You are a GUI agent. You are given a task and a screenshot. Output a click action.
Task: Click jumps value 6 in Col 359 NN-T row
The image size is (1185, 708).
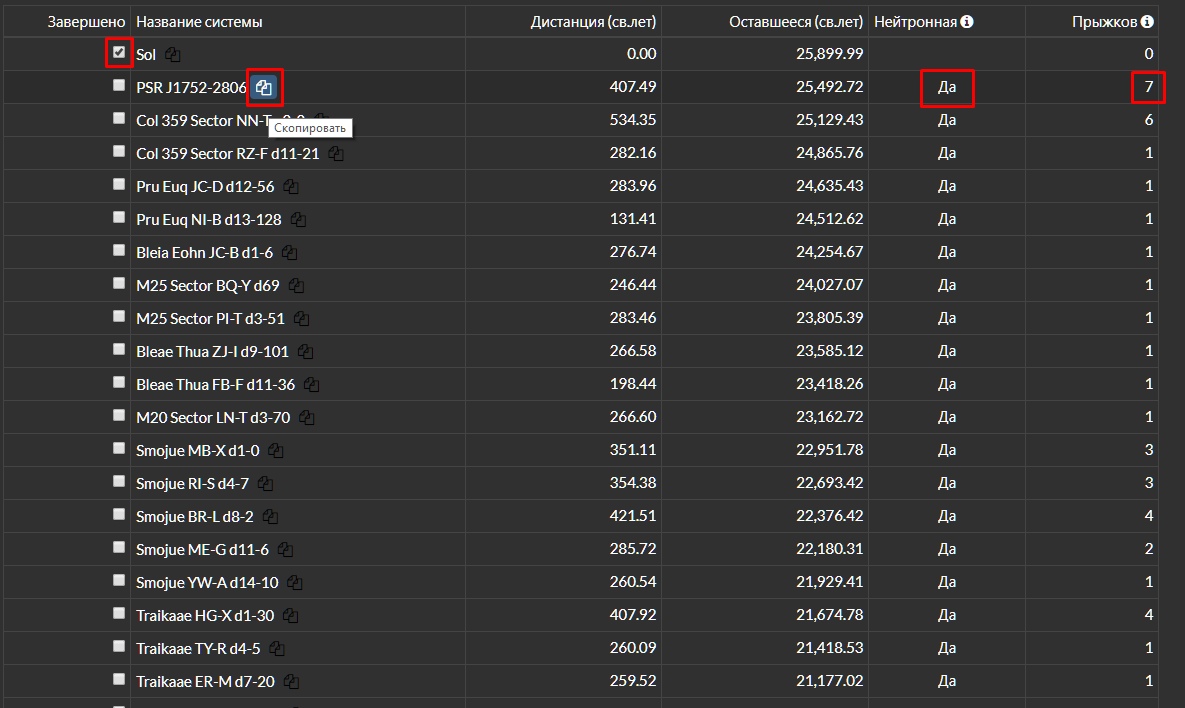coord(1149,119)
